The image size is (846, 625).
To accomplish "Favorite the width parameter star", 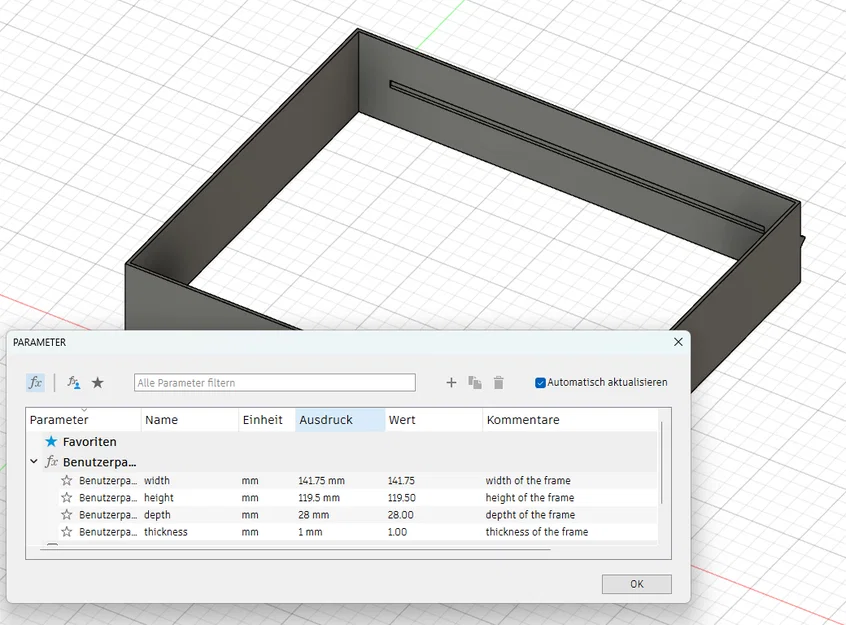I will pyautogui.click(x=66, y=480).
